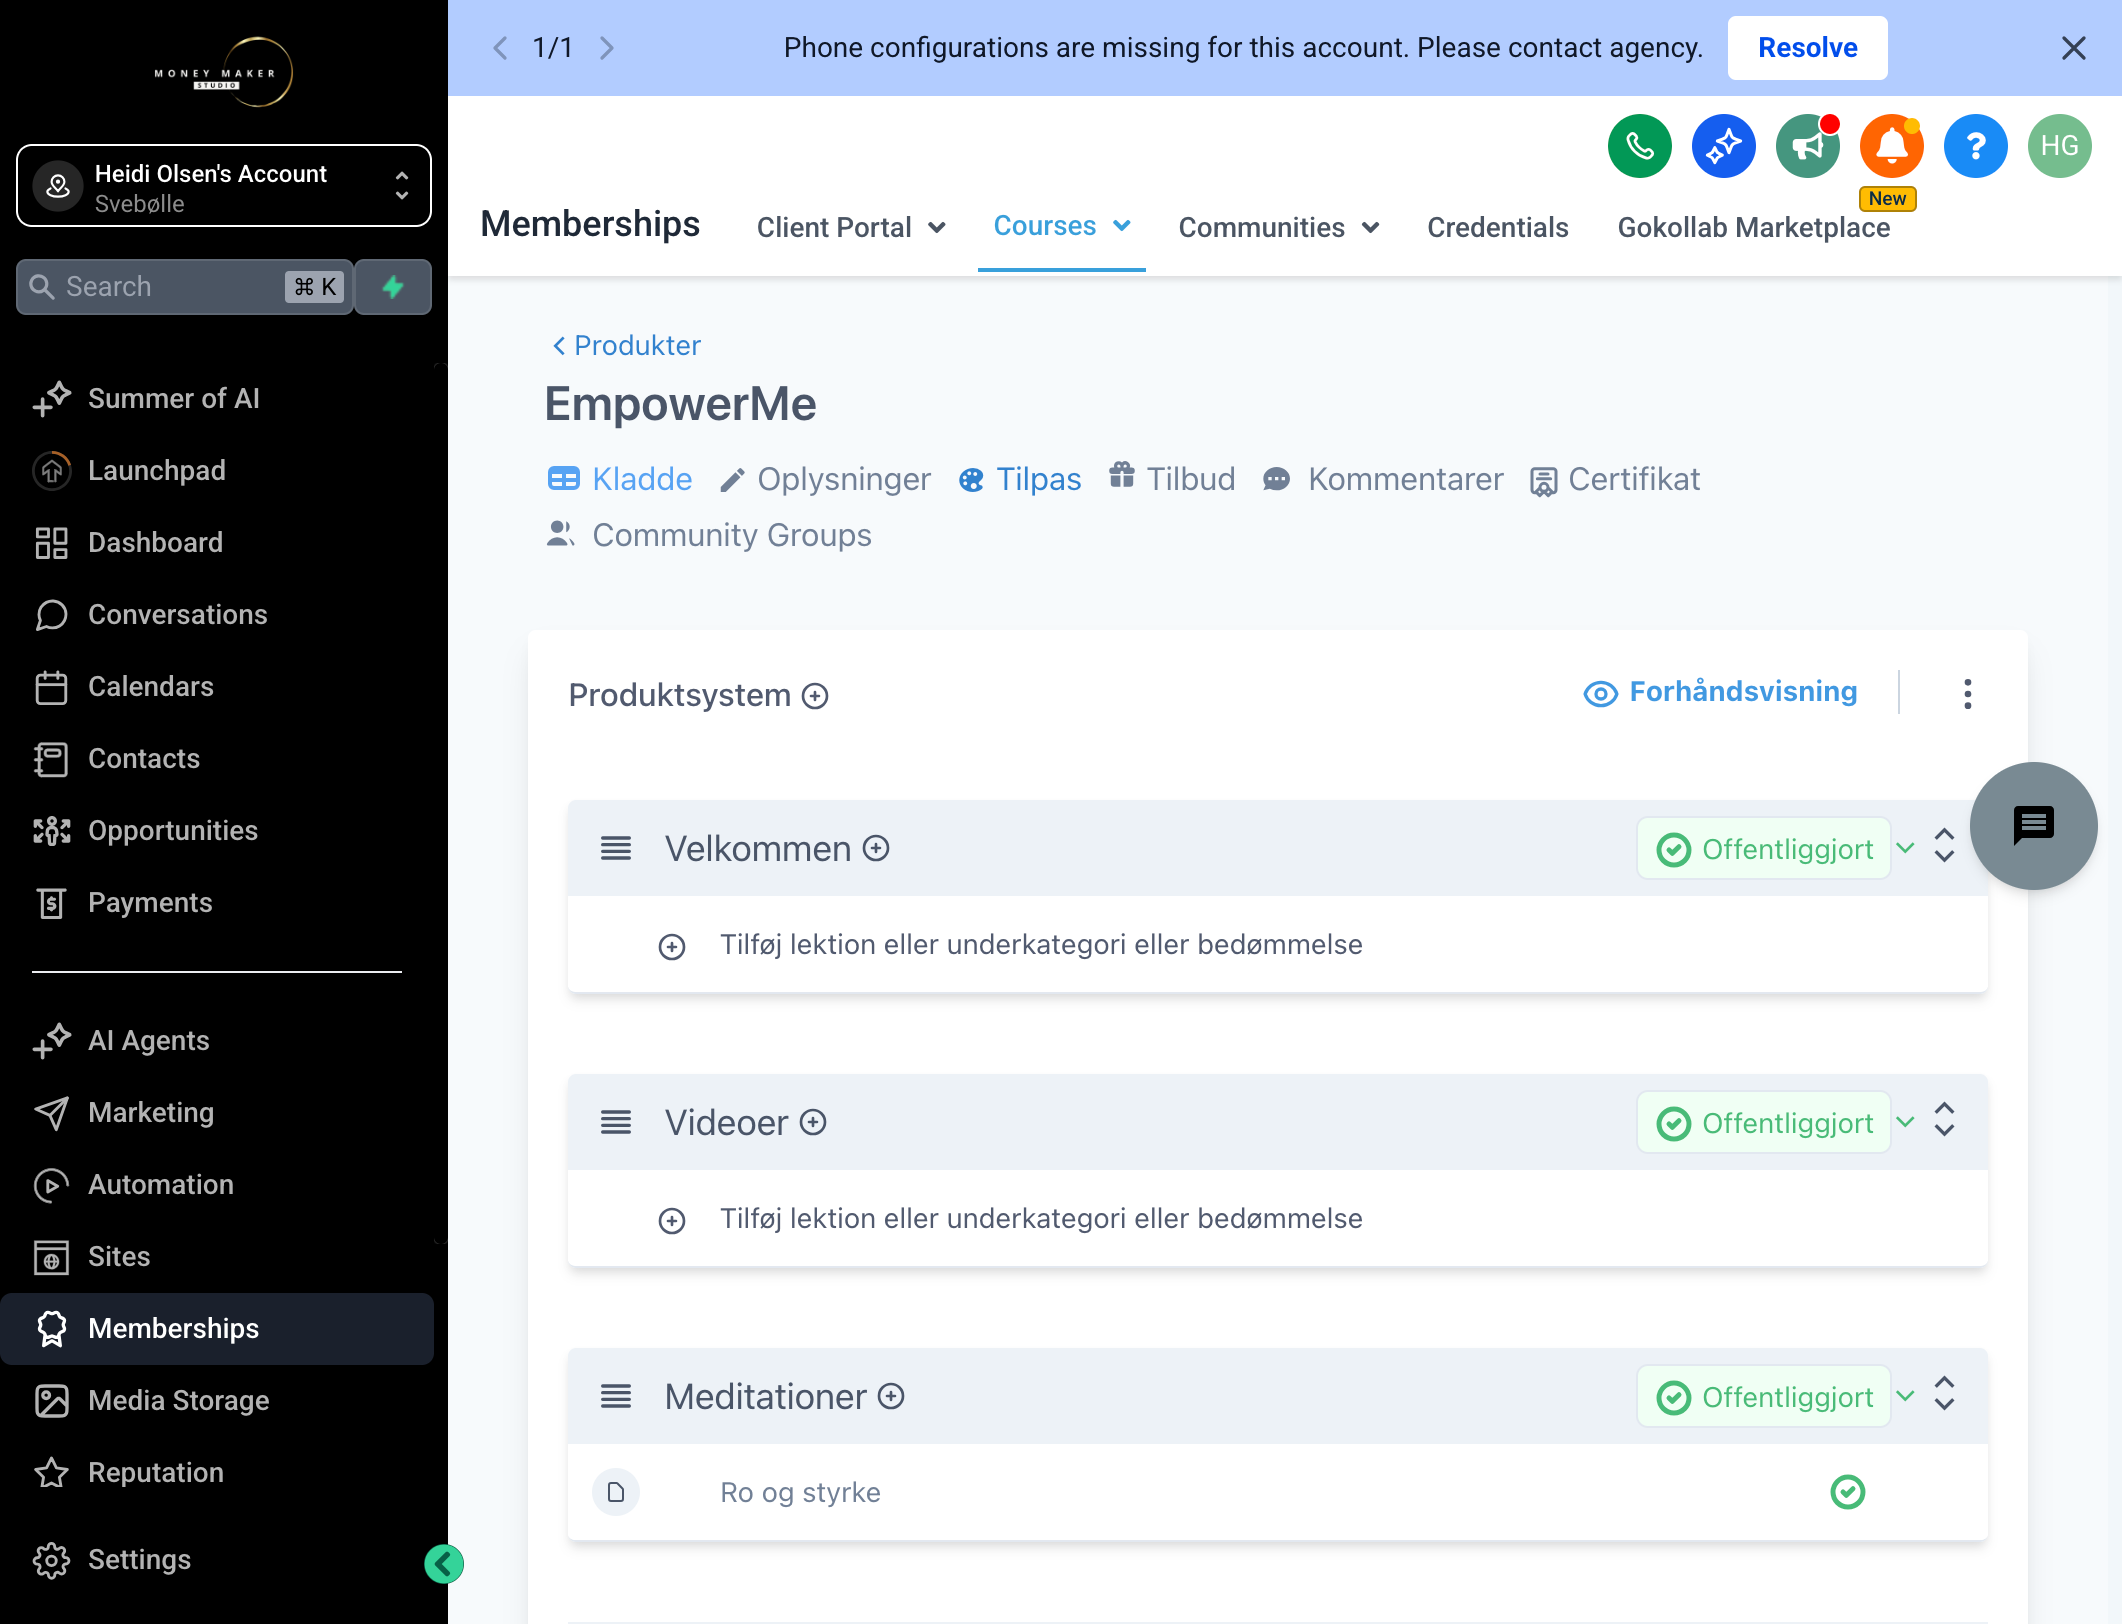The height and width of the screenshot is (1624, 2122).
Task: Collapse the sidebar with green arrow button
Action: pos(444,1564)
